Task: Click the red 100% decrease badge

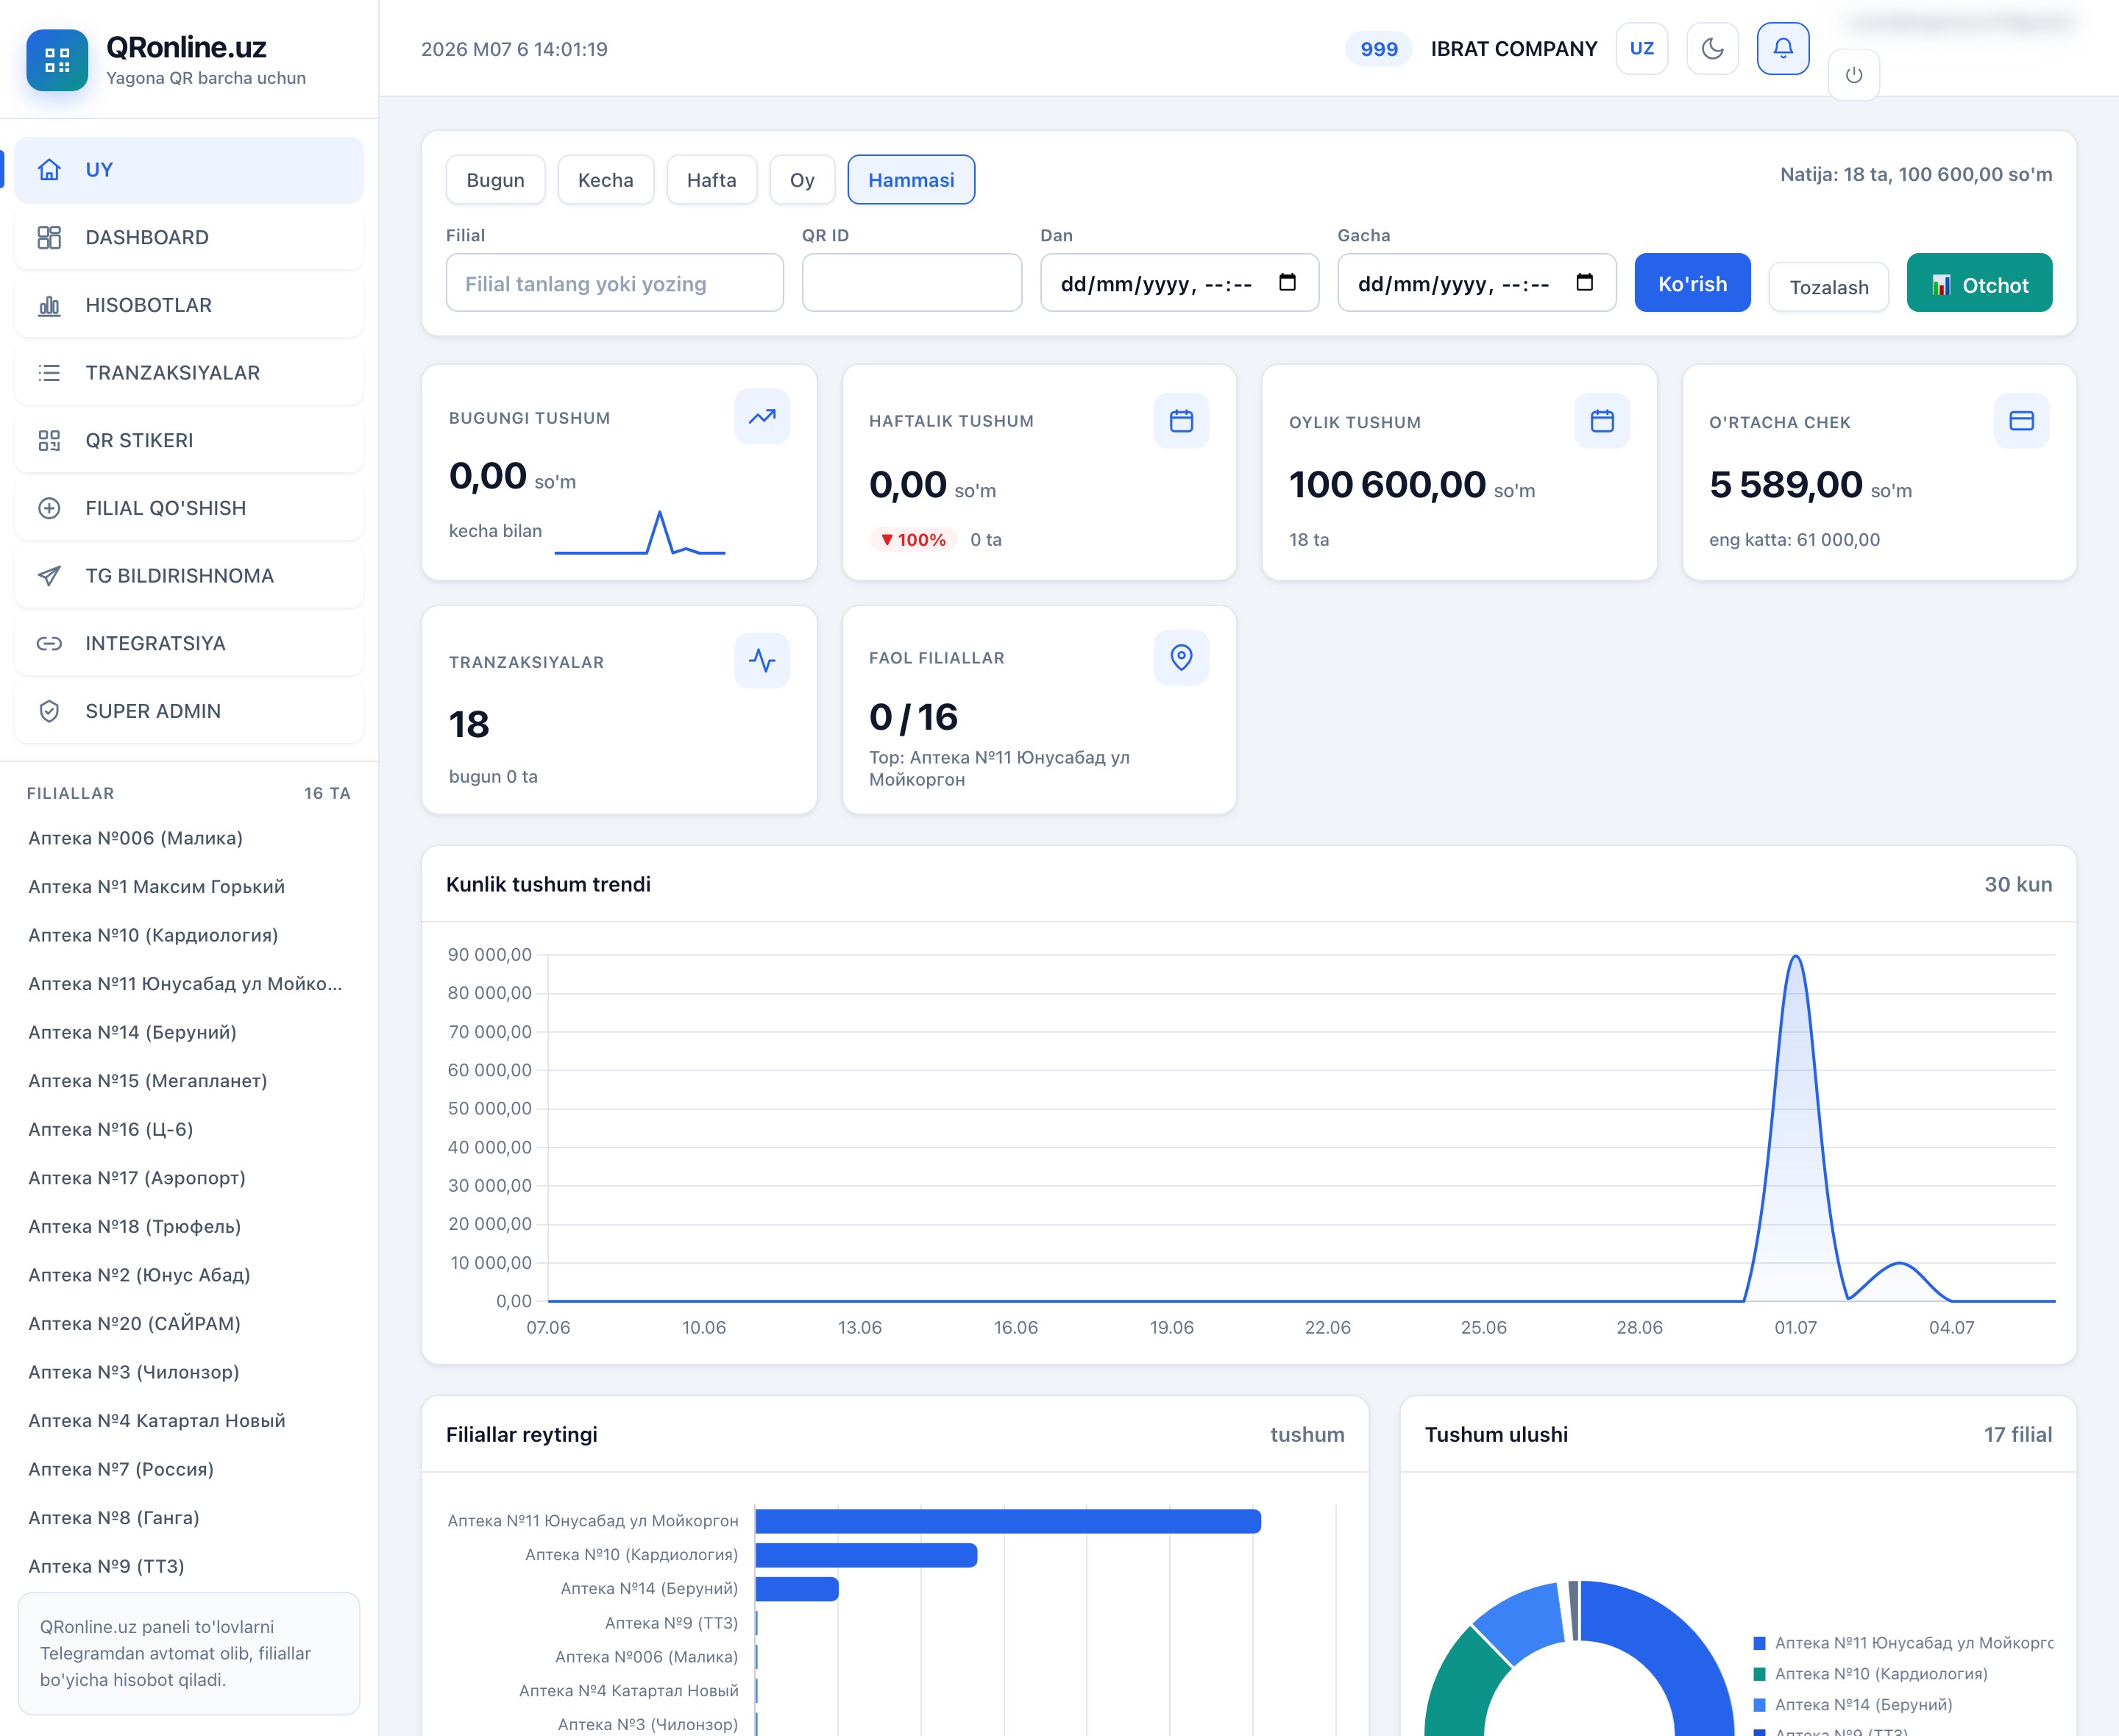Action: point(913,540)
